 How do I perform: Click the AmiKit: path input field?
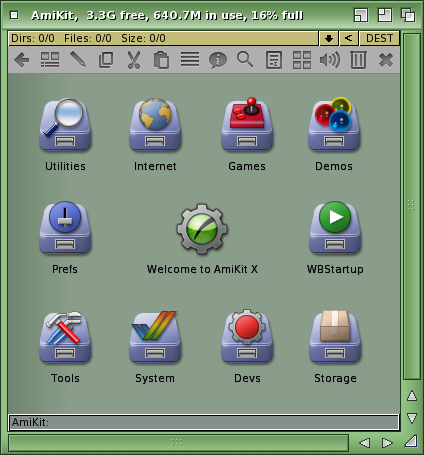tap(204, 422)
